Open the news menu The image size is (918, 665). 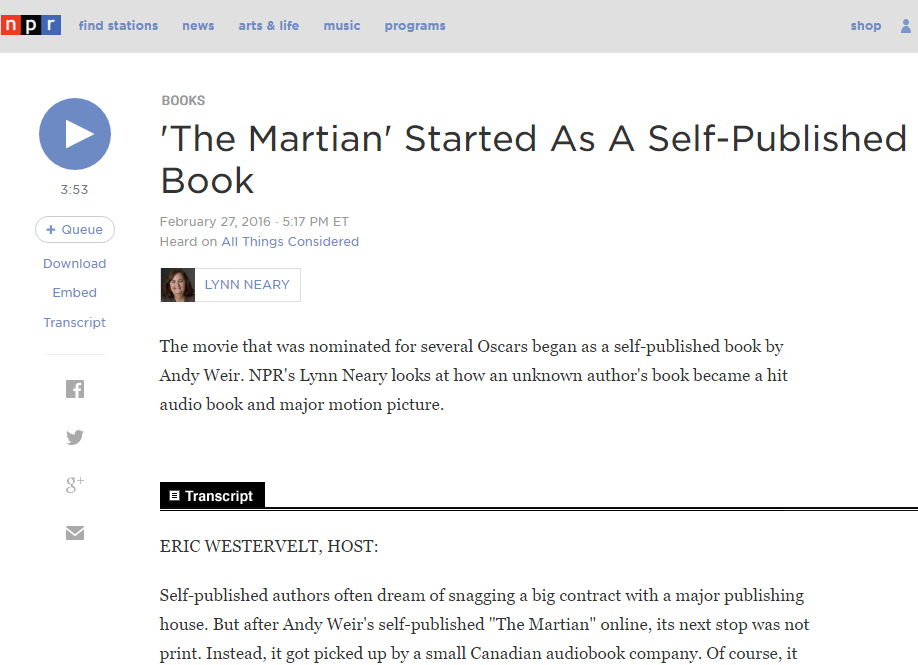(198, 26)
